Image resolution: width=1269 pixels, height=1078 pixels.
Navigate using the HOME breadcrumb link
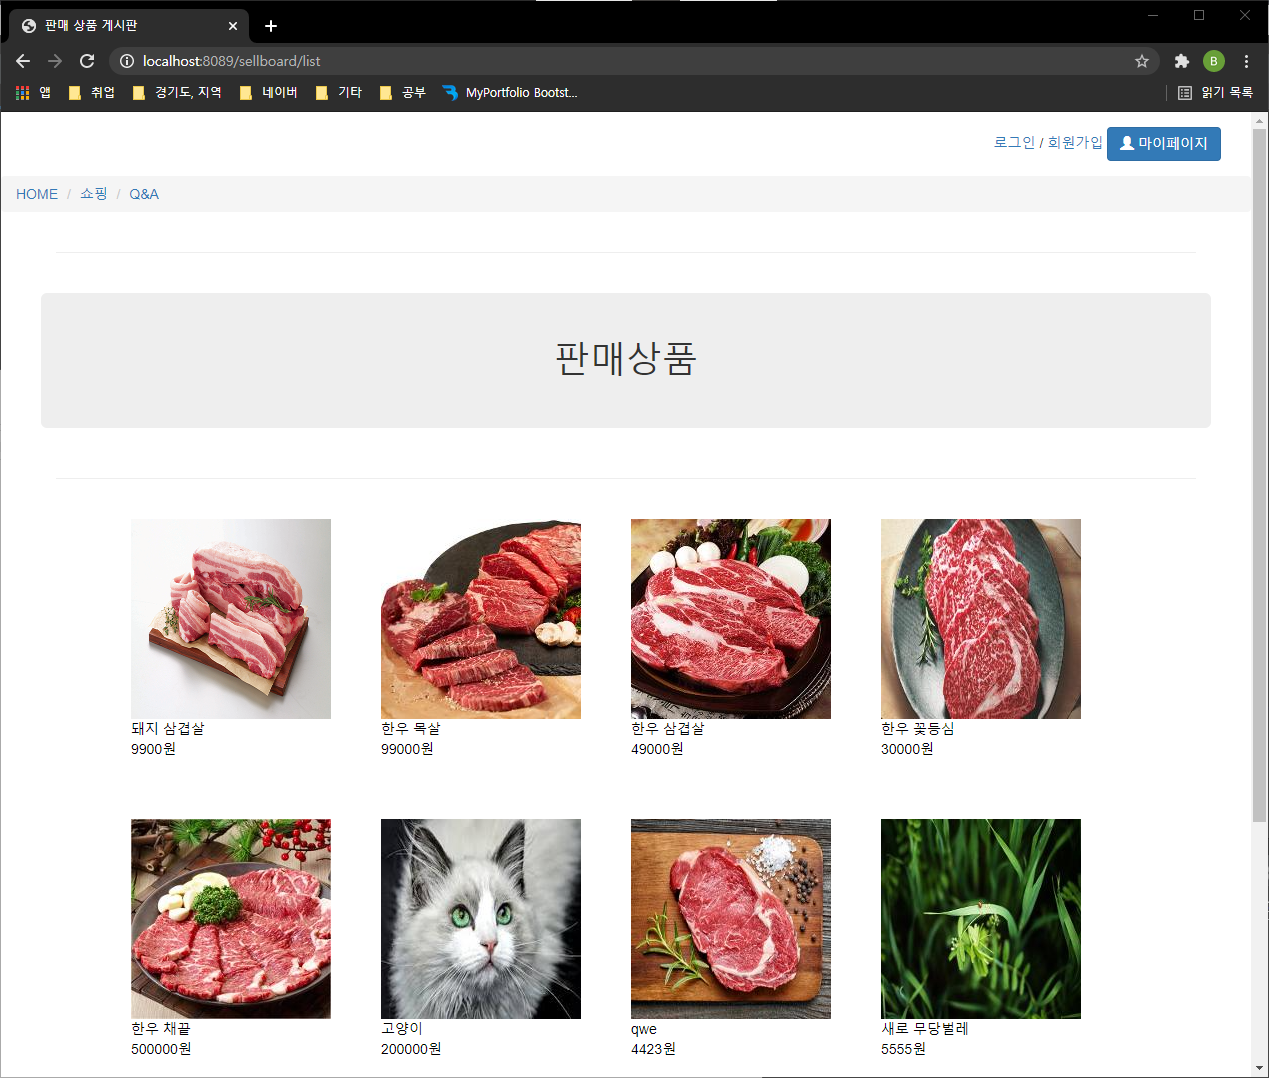click(36, 194)
